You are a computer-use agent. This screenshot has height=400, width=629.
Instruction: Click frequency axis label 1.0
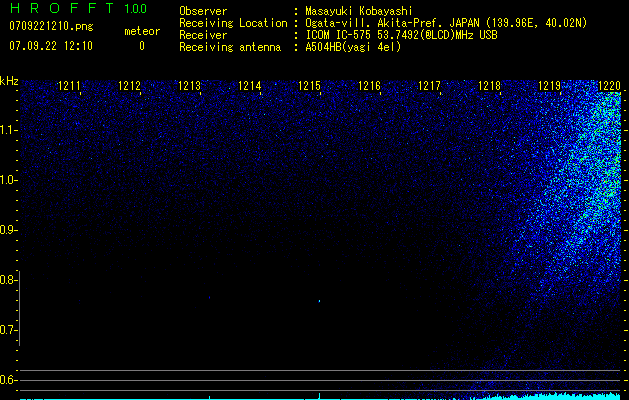[8, 180]
